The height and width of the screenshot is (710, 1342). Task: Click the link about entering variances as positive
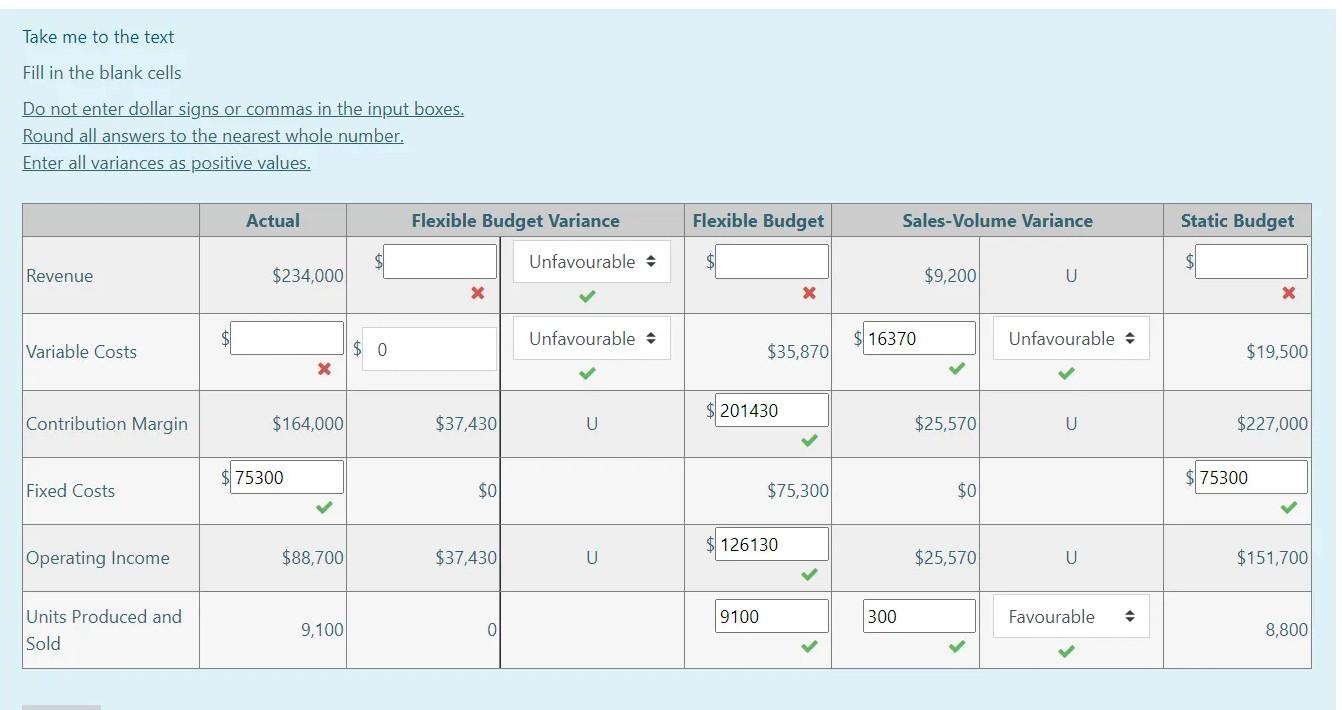(x=166, y=163)
